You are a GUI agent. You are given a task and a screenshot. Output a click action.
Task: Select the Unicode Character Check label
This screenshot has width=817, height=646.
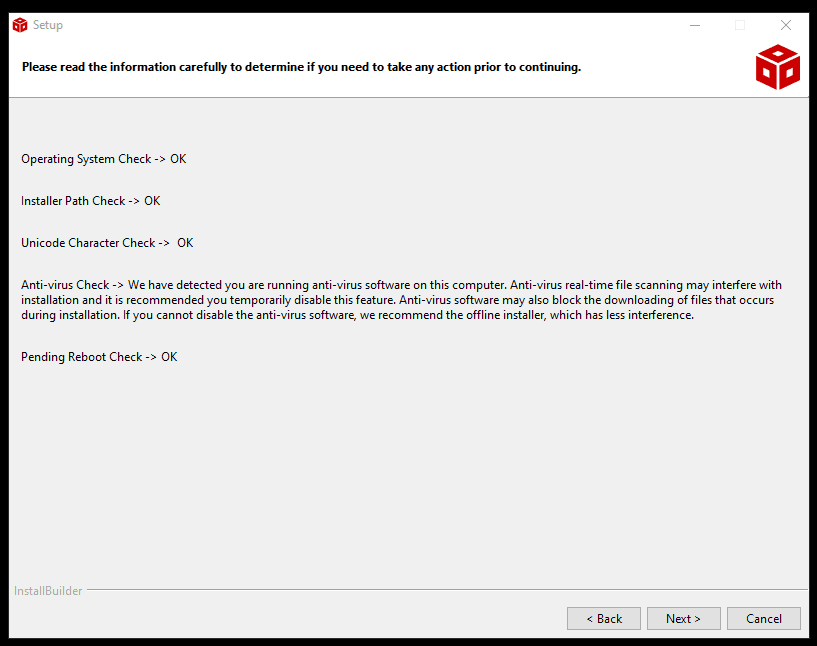click(88, 243)
